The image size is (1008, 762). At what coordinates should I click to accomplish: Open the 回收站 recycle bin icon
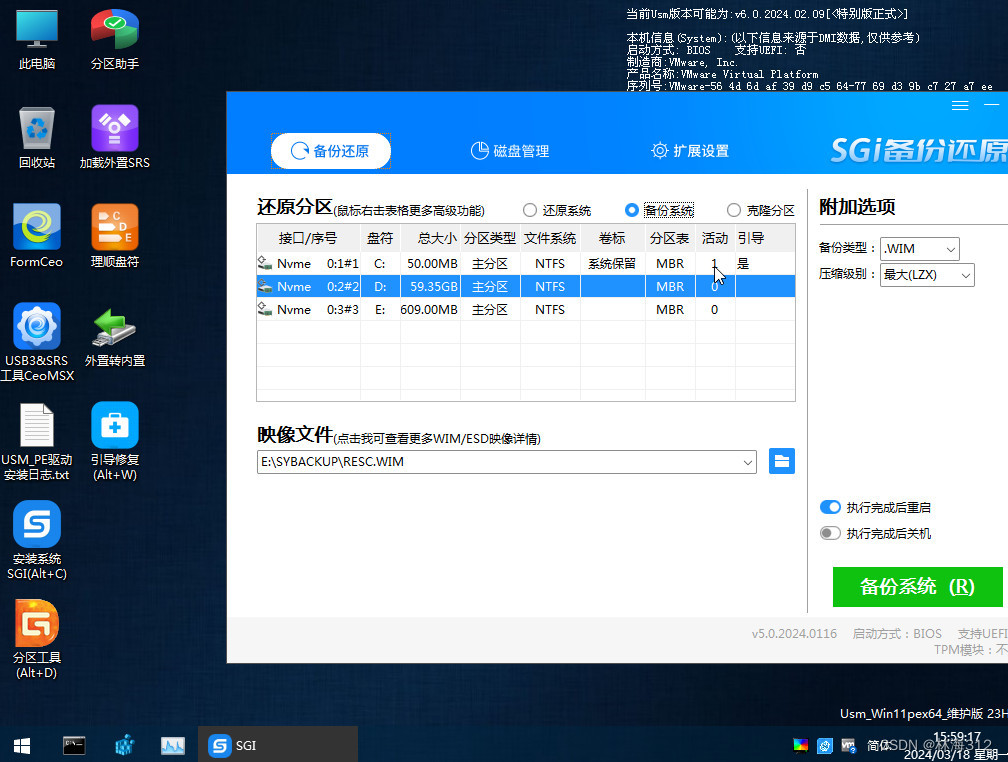37,138
